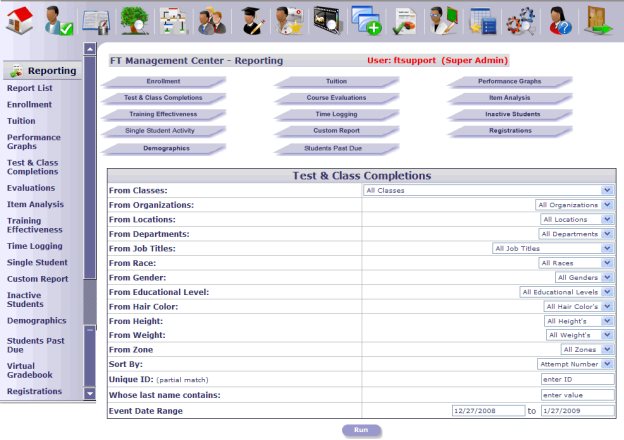This screenshot has height=440, width=624.
Task: Open the Students Past Due tab button
Action: click(x=337, y=148)
